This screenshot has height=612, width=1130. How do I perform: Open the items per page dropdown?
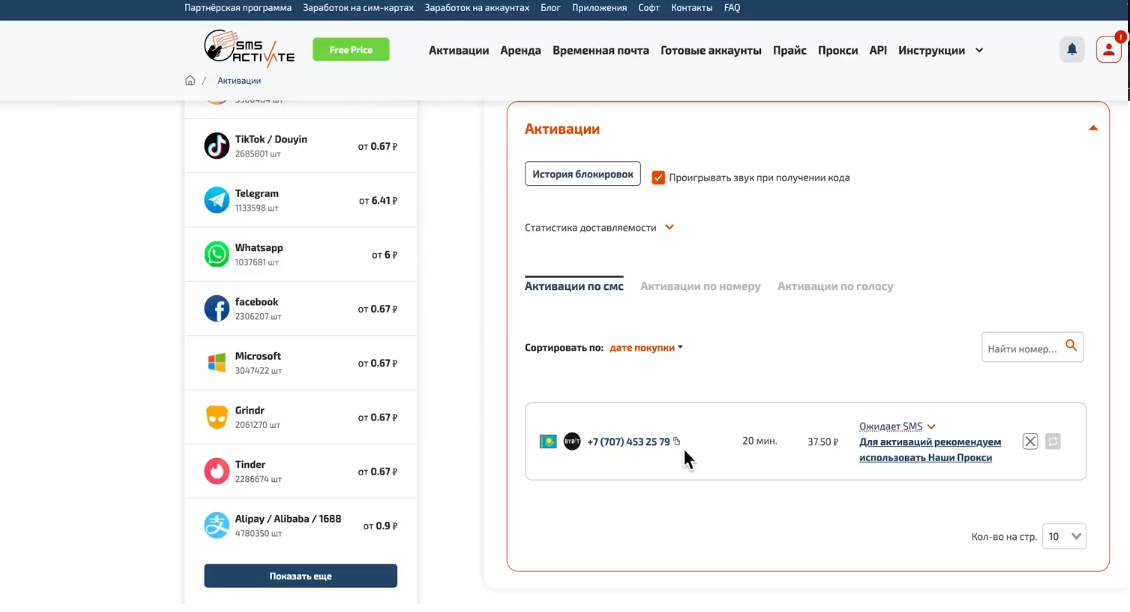[1064, 536]
